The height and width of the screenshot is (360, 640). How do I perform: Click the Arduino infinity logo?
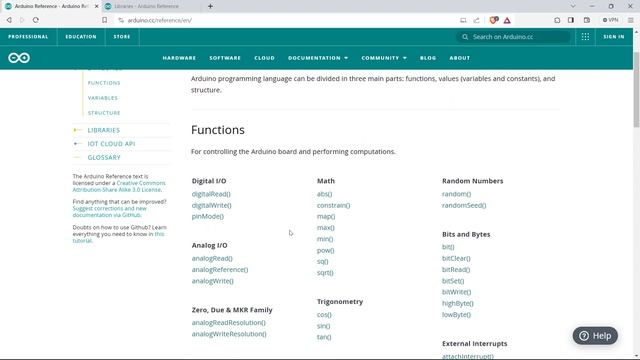click(x=19, y=58)
